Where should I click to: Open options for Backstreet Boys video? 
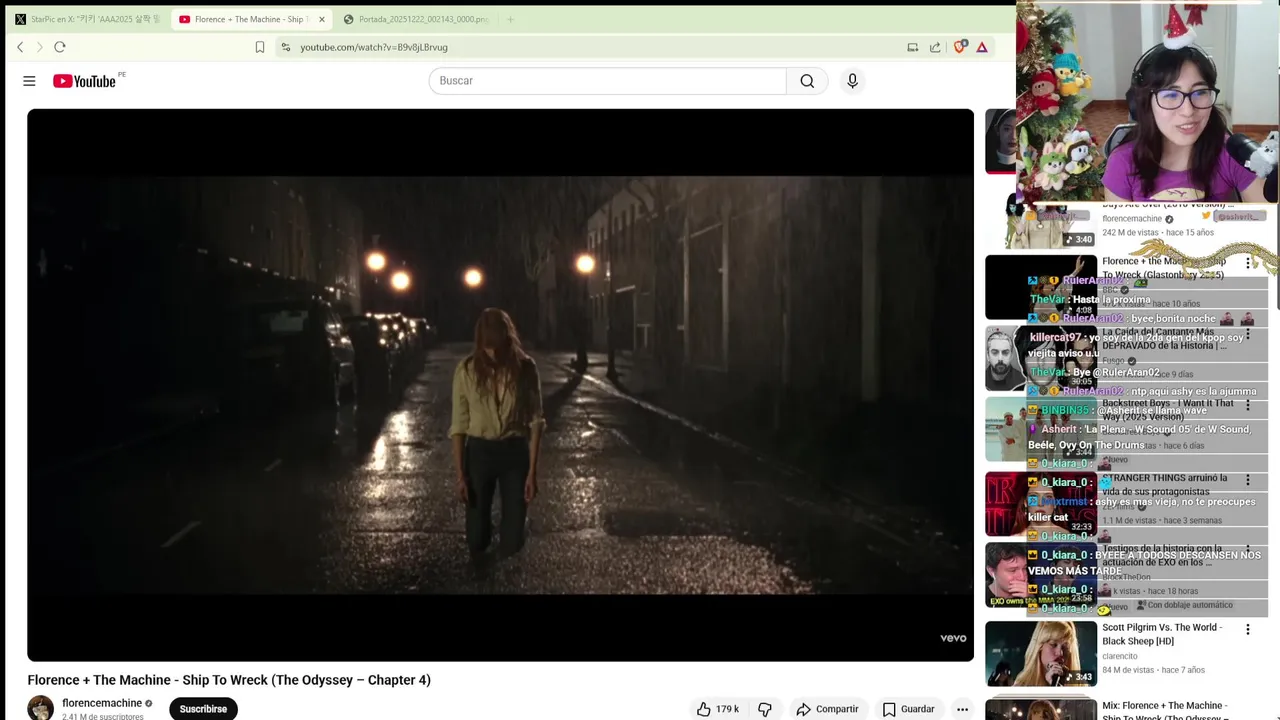click(1248, 405)
